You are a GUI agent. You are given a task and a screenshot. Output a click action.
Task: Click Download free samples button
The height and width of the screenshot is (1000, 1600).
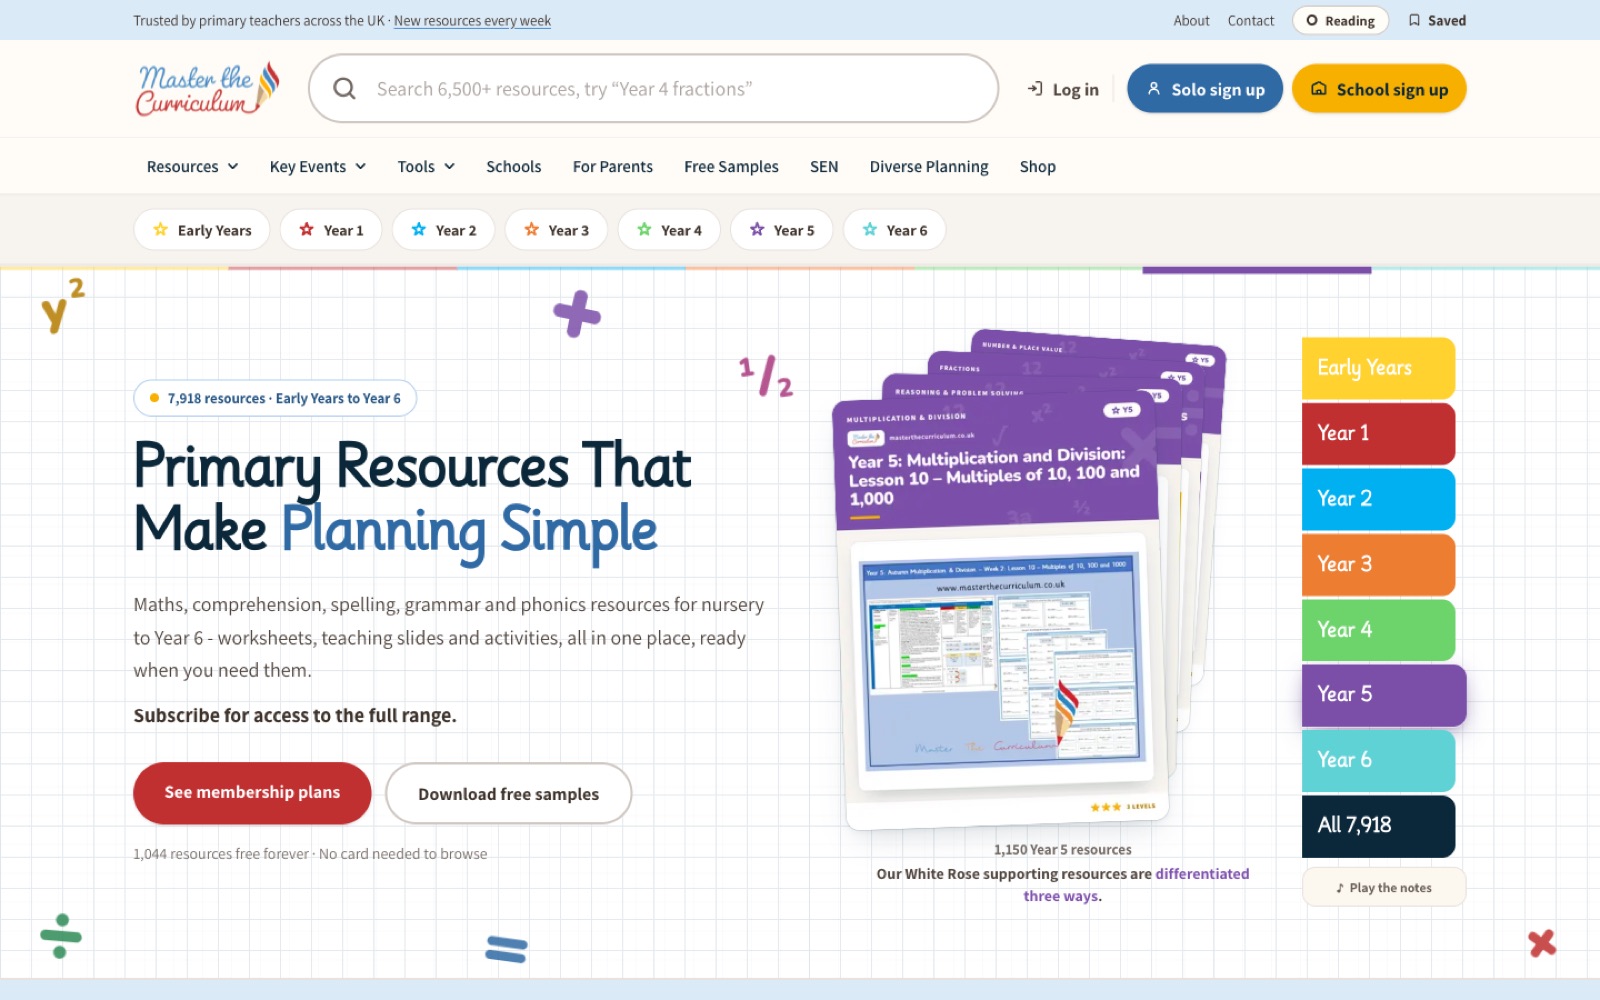click(x=508, y=794)
